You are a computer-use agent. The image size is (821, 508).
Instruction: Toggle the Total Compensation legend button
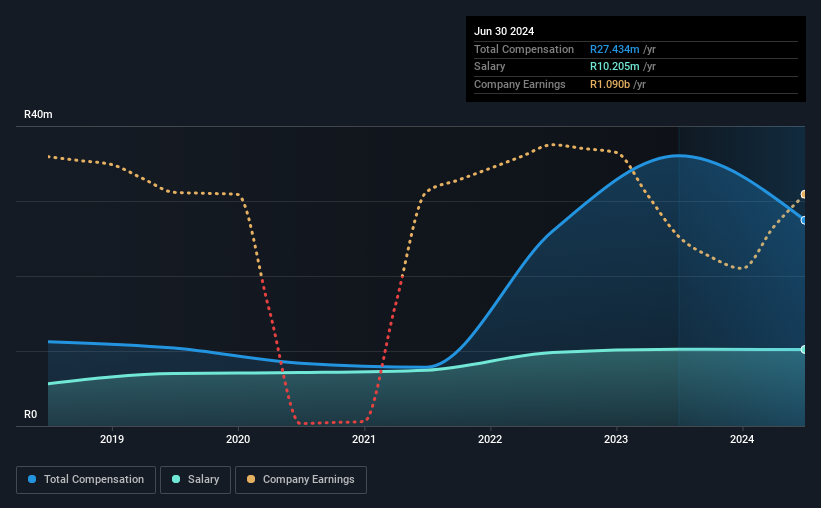(86, 480)
